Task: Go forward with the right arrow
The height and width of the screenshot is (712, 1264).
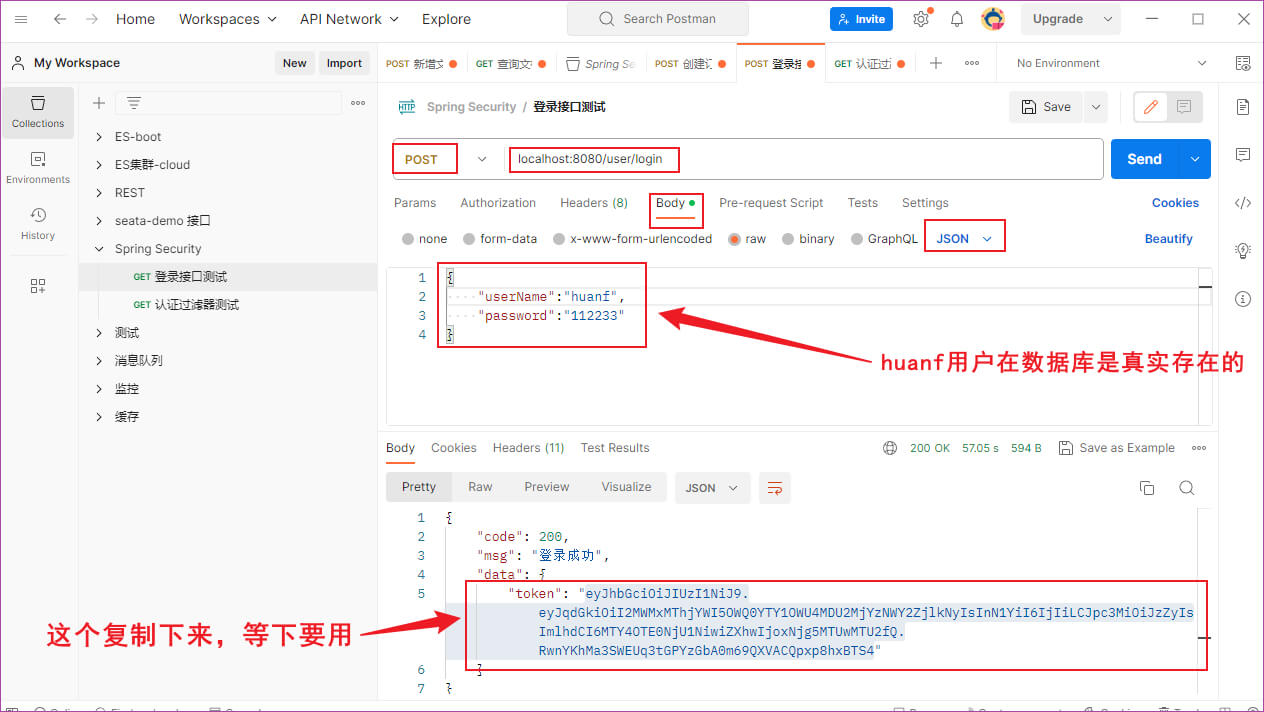Action: (x=92, y=19)
